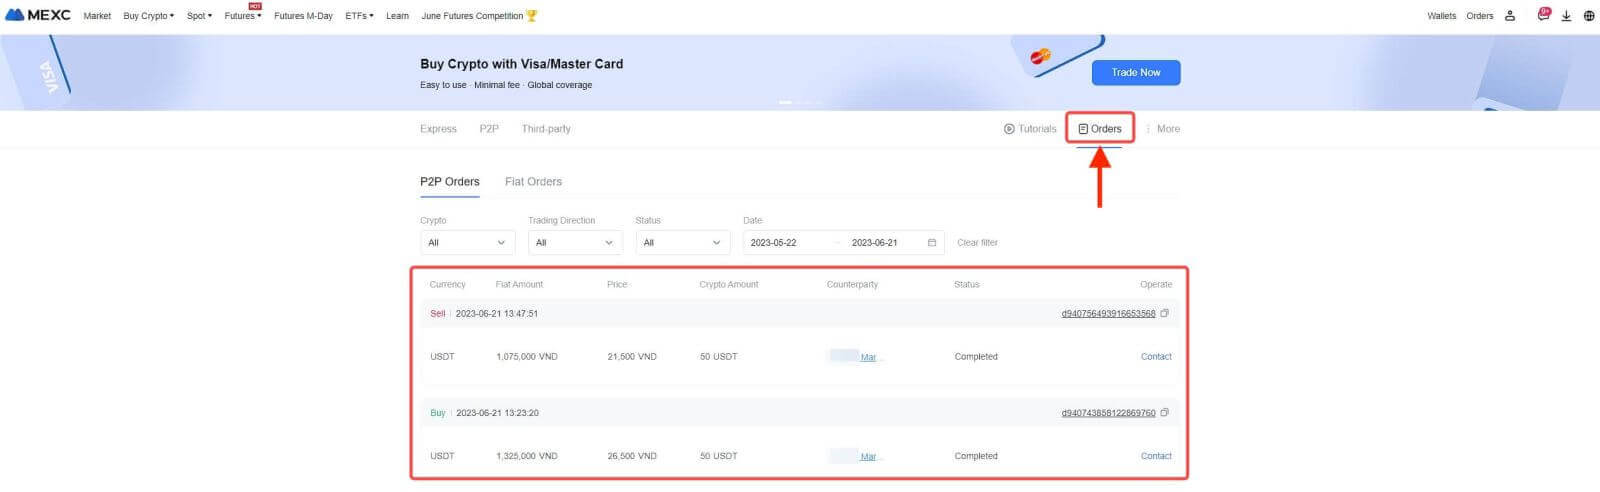Set start date field 2023-05-22
Image resolution: width=1600 pixels, height=492 pixels.
pyautogui.click(x=774, y=243)
